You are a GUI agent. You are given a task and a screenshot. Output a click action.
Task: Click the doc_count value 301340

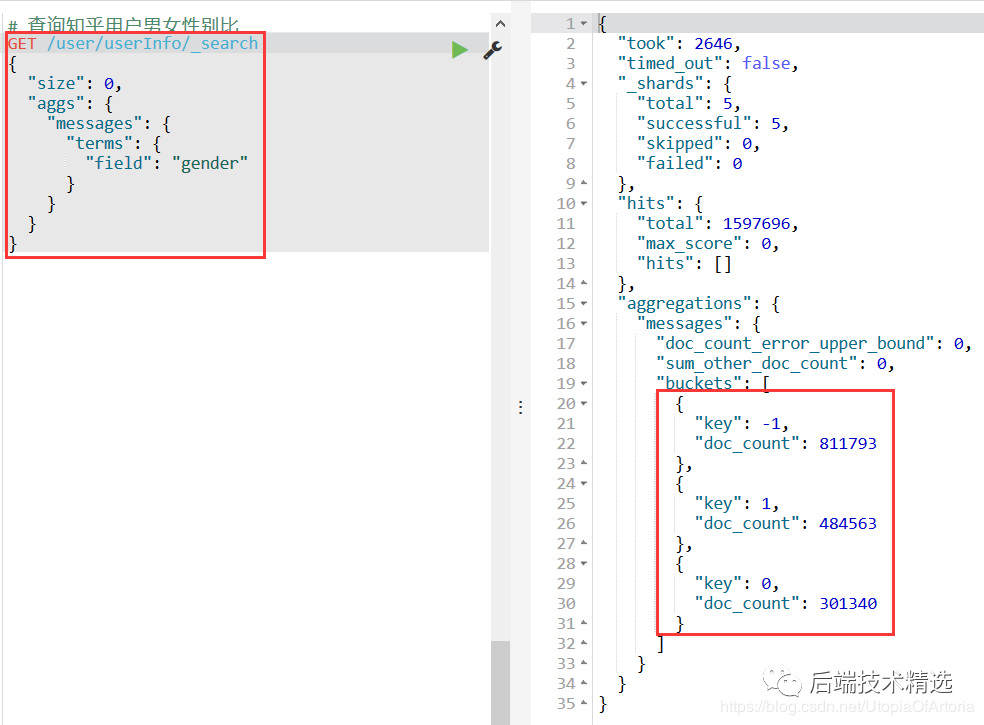(x=848, y=604)
